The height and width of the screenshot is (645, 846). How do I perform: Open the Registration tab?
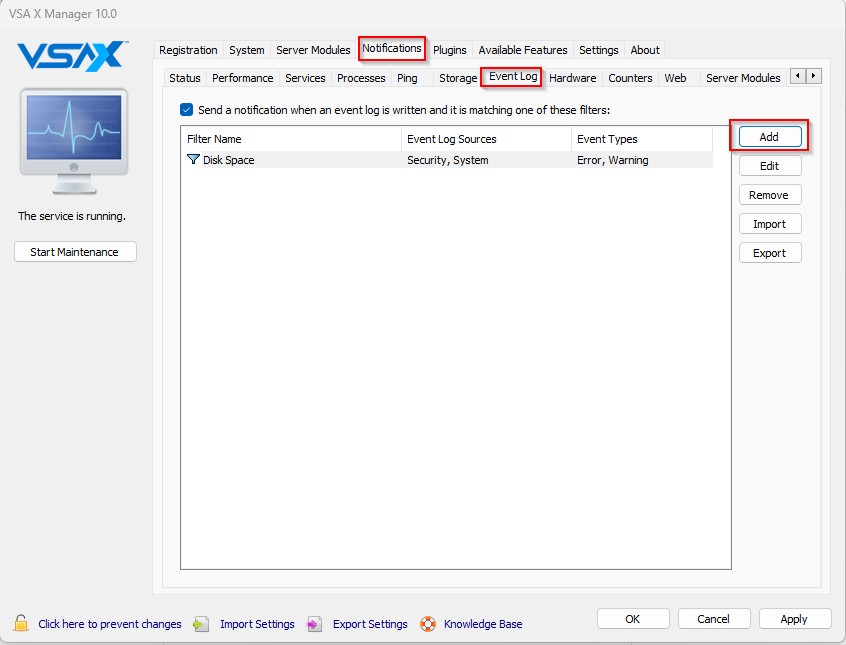(188, 50)
